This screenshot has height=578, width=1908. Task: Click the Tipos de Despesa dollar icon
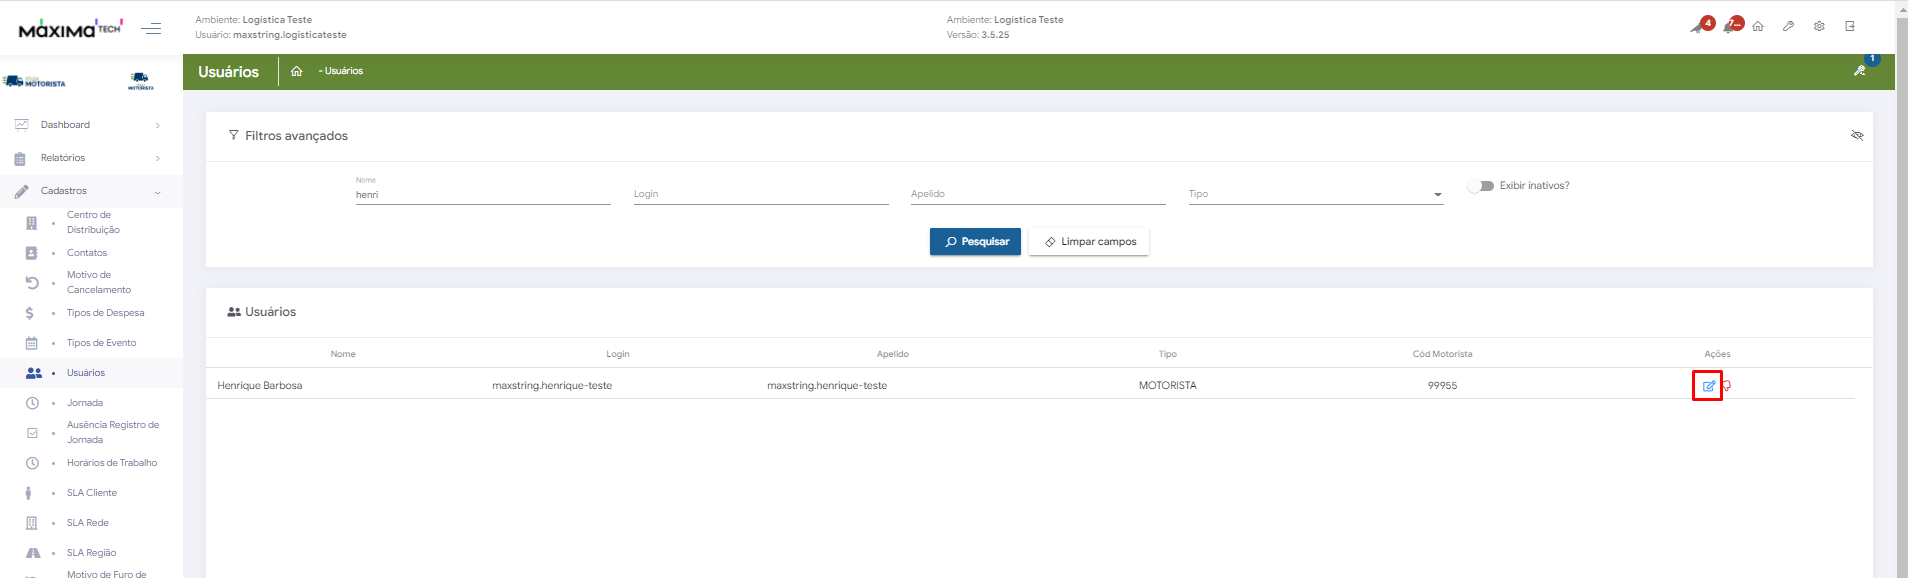point(30,313)
